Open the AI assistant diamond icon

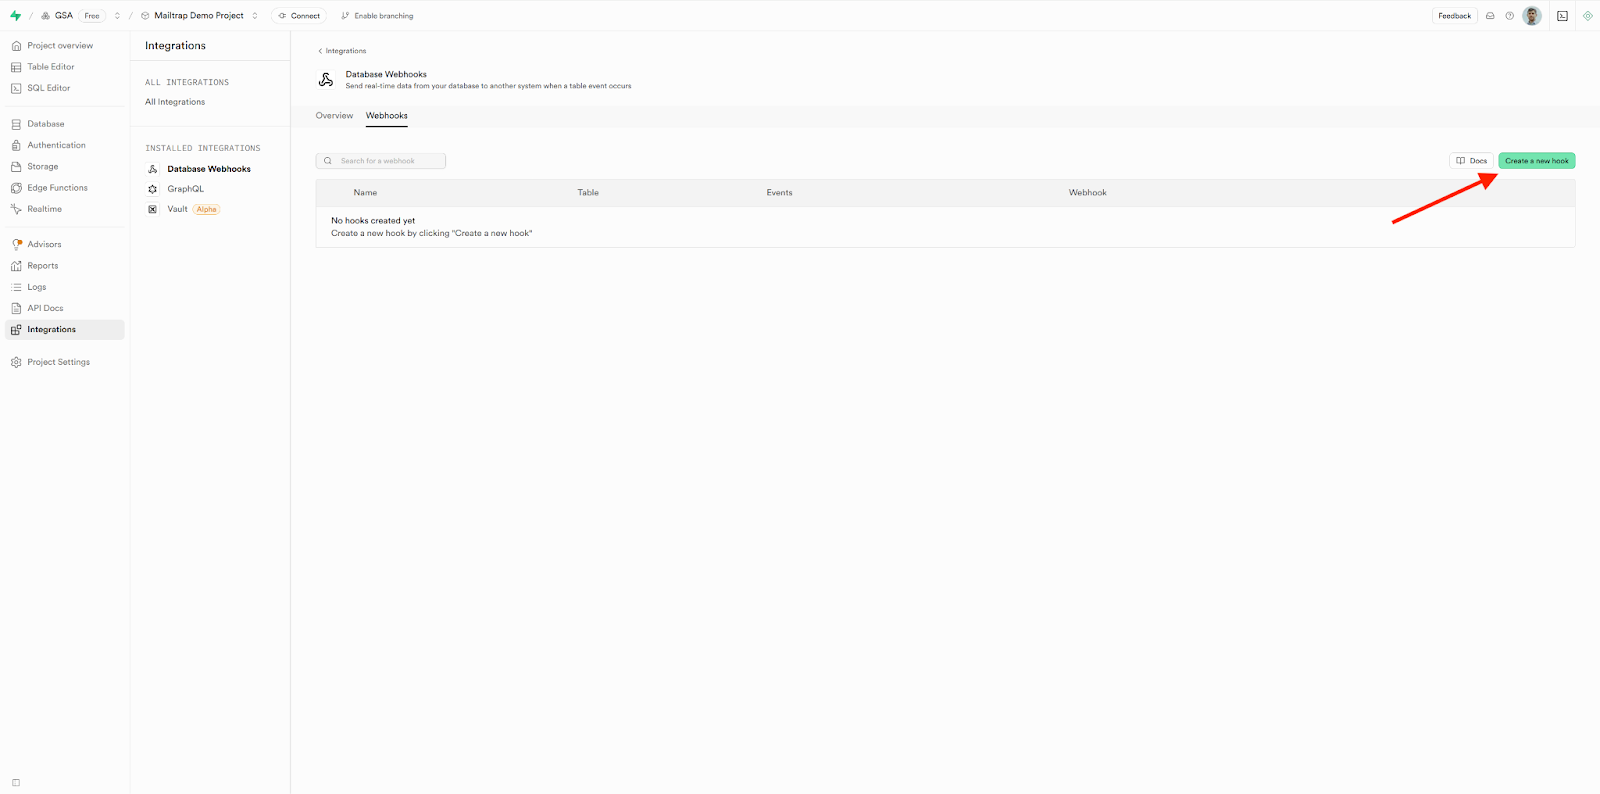1587,16
